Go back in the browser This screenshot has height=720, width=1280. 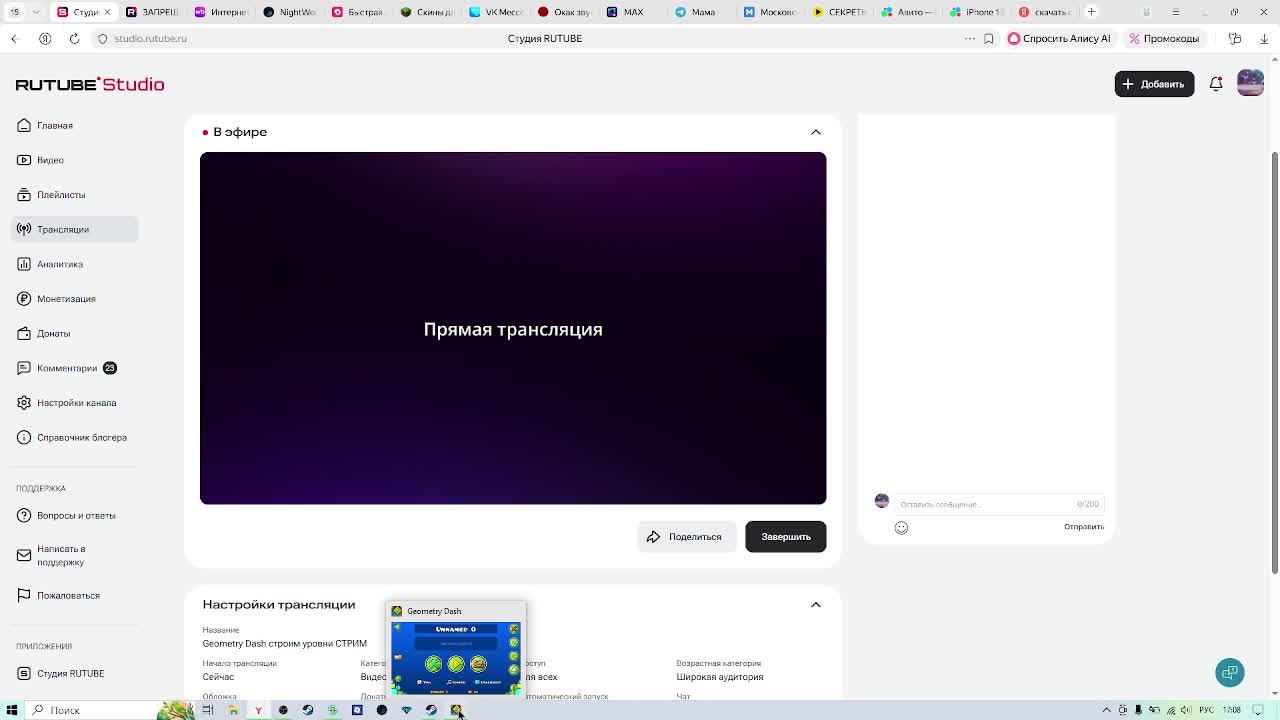[x=14, y=38]
